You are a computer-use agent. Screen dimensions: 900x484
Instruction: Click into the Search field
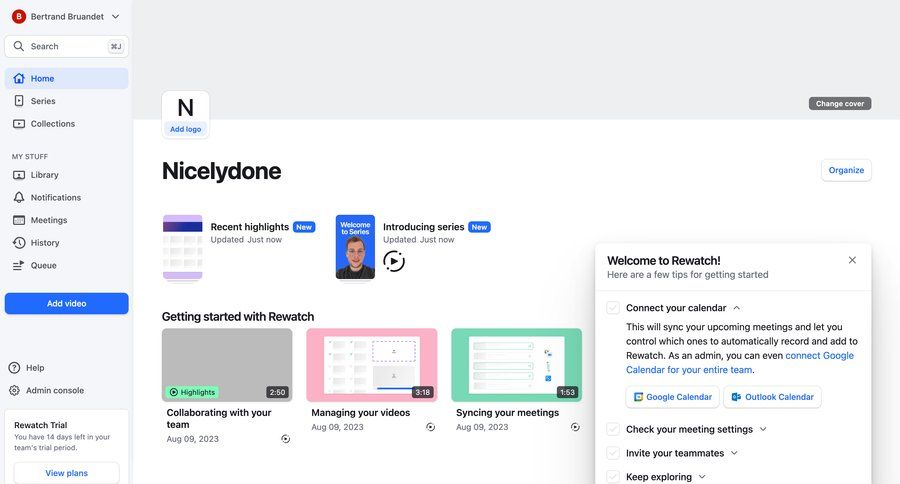(67, 47)
